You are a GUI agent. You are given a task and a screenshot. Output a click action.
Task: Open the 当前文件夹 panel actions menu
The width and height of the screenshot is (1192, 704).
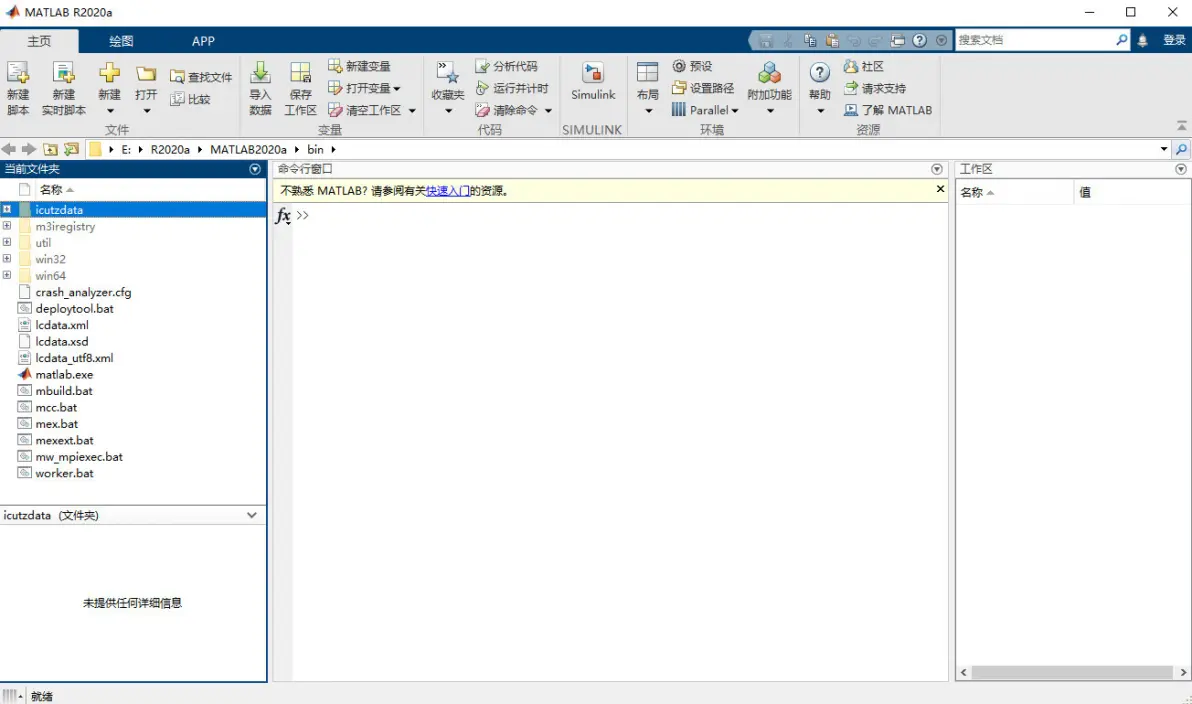[255, 169]
